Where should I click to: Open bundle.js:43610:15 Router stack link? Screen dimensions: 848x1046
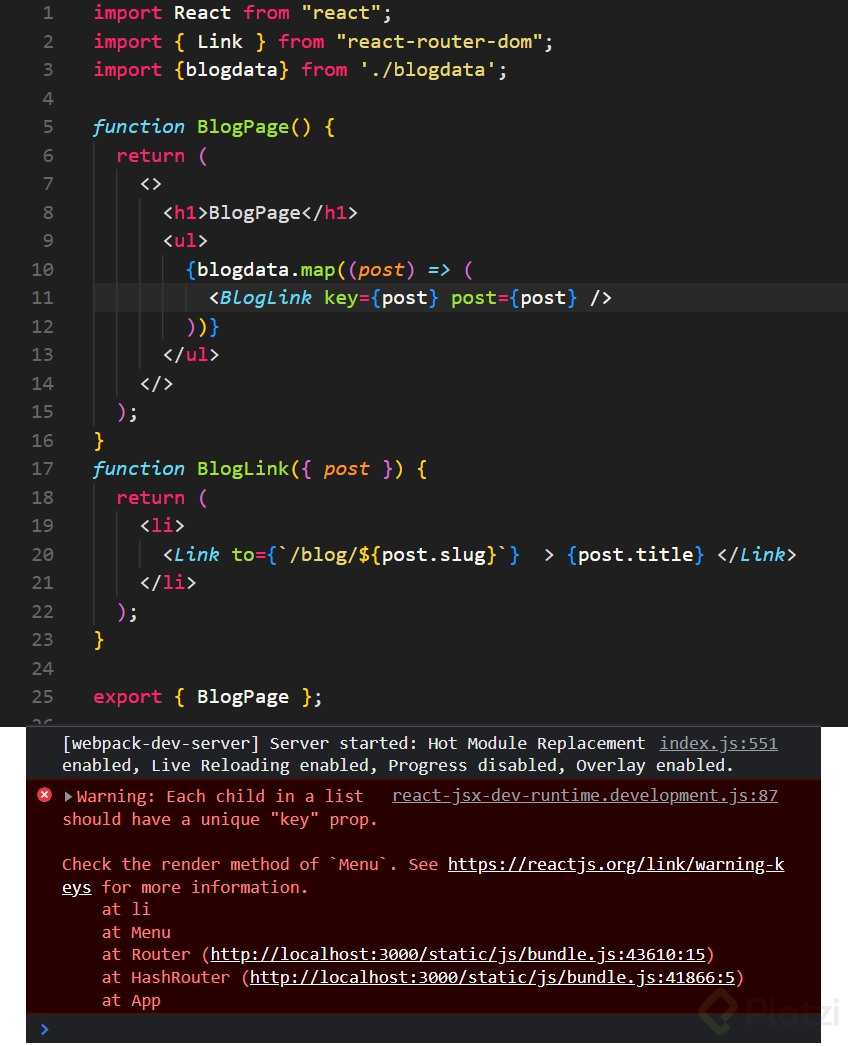click(x=458, y=954)
